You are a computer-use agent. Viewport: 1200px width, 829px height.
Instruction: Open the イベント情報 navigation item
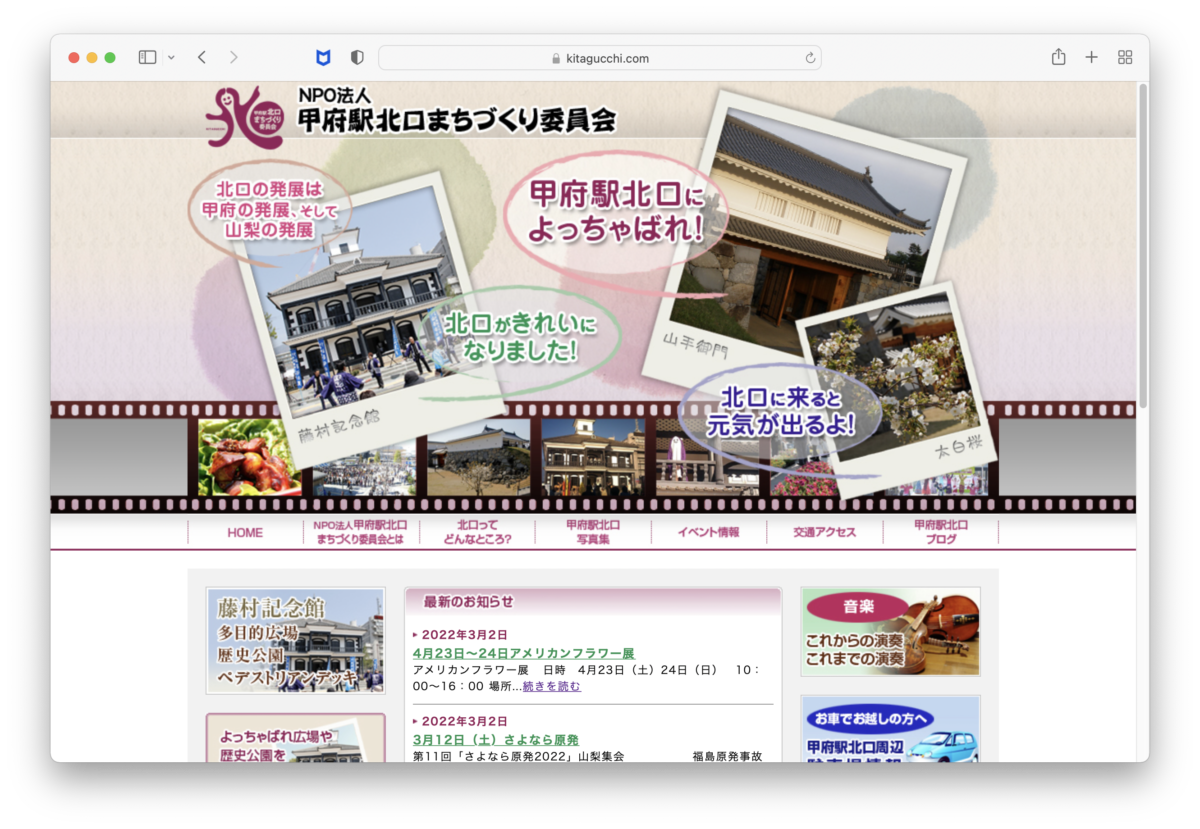coord(708,533)
